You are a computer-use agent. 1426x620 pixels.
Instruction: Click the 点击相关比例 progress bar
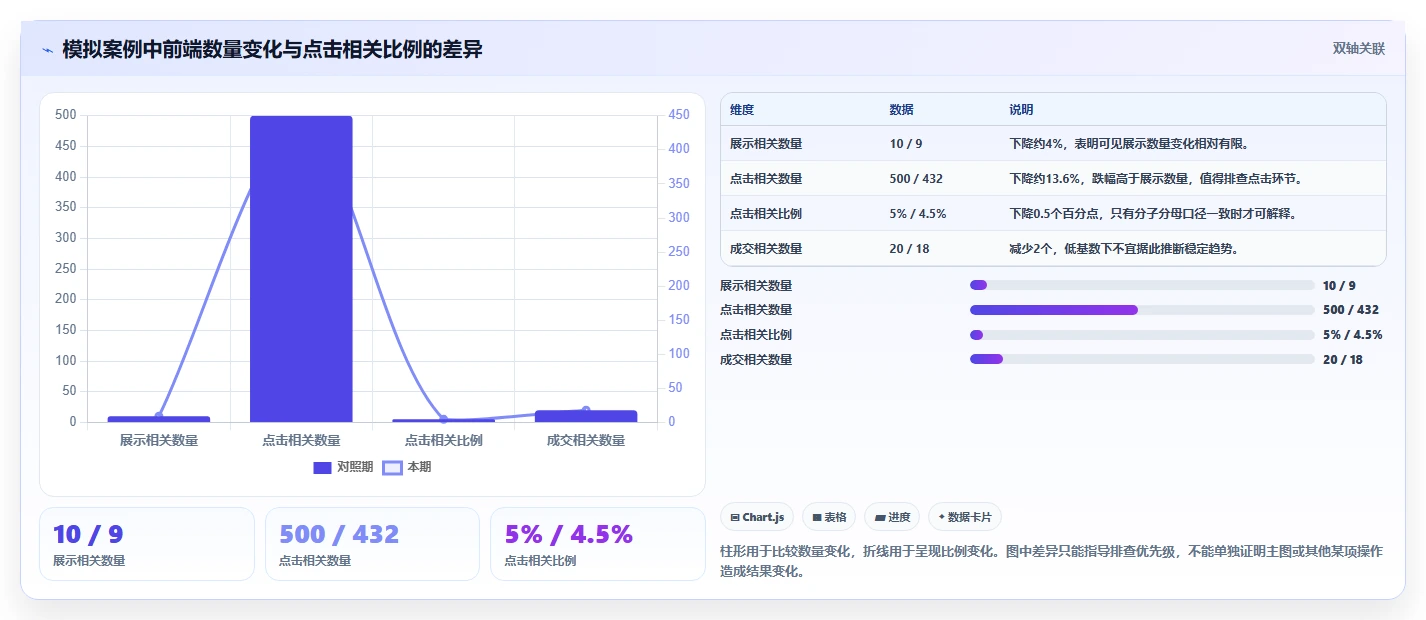click(x=1142, y=335)
